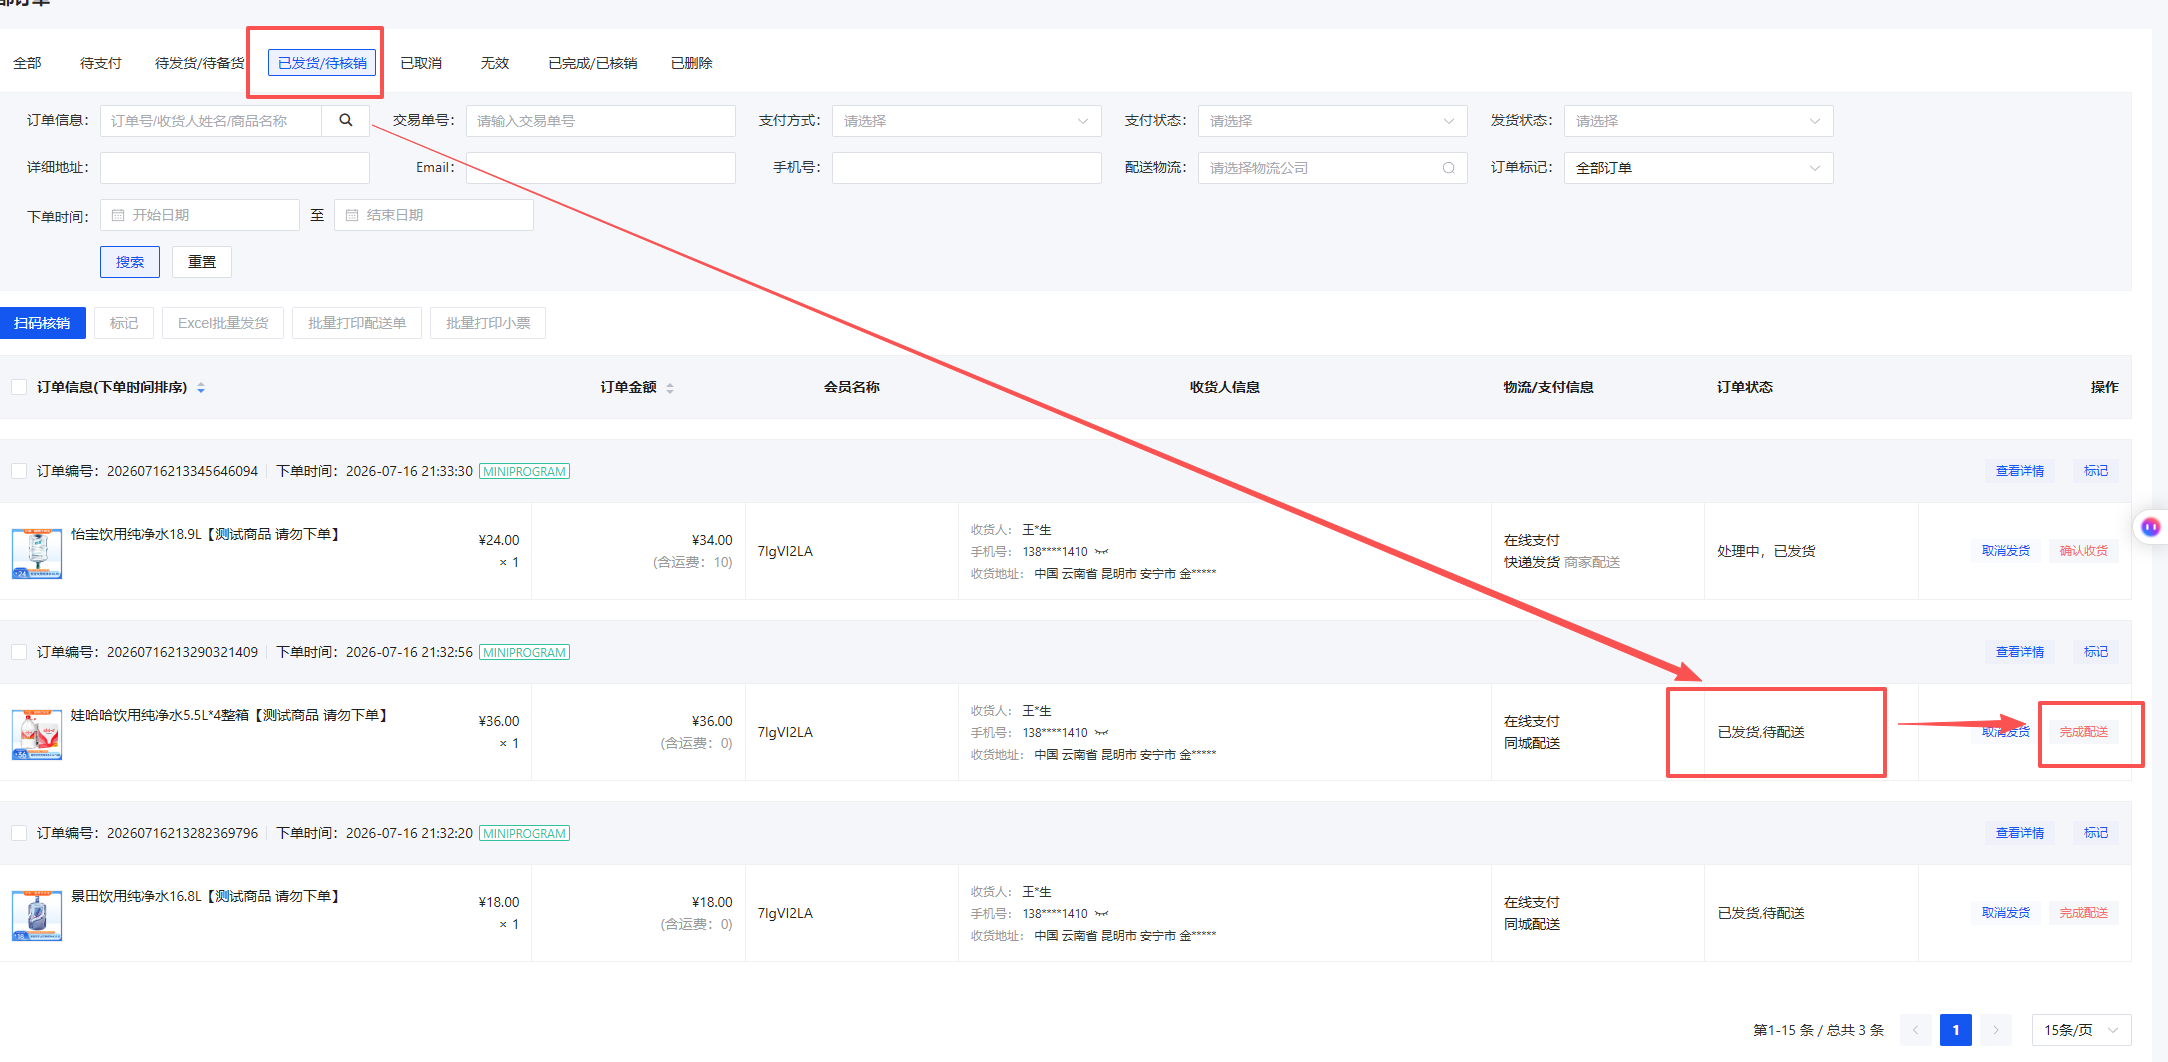Click 完成配送 for the Wahaha order

(2084, 732)
